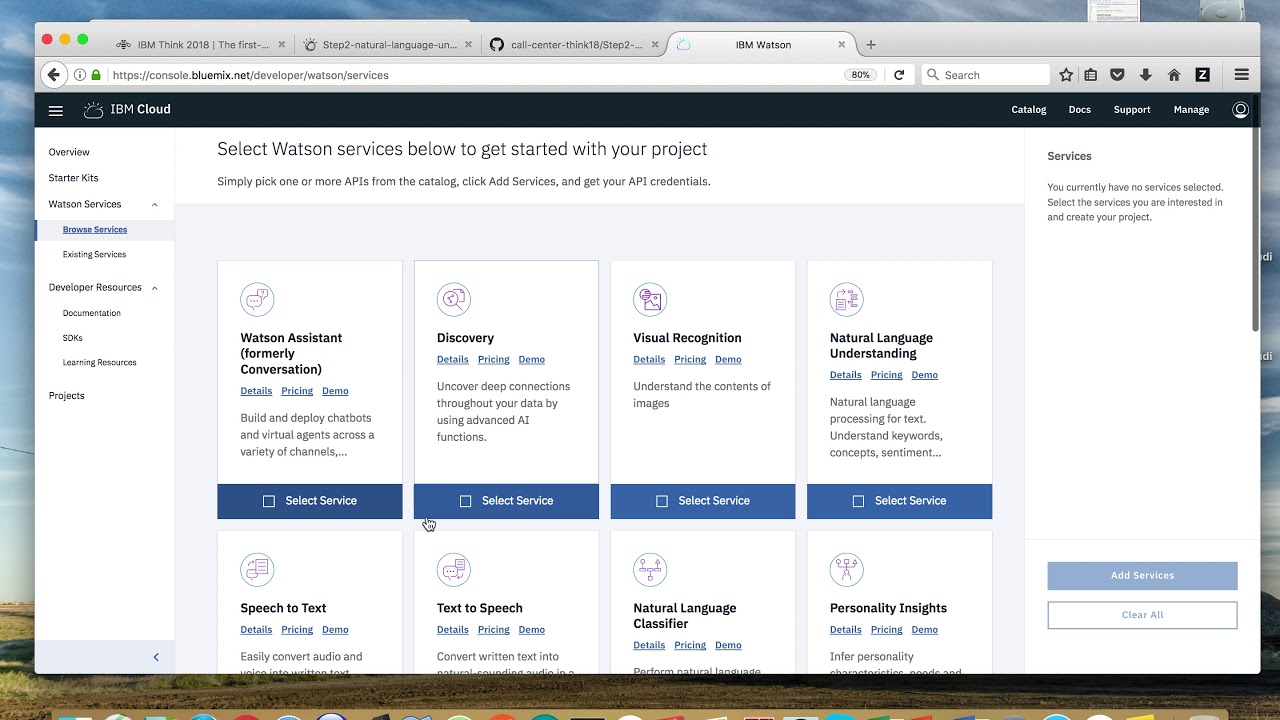
Task: Check Select Service for Visual Recognition
Action: pyautogui.click(x=703, y=501)
